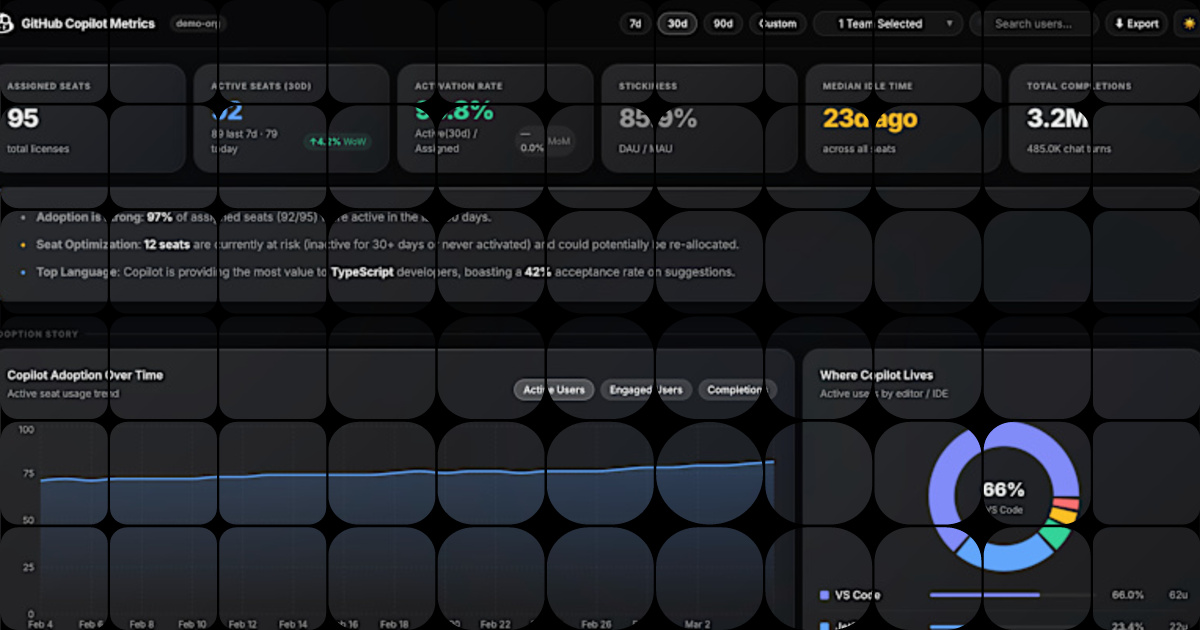Switch chart to Engaged Users
Image resolution: width=1200 pixels, height=630 pixels.
646,390
